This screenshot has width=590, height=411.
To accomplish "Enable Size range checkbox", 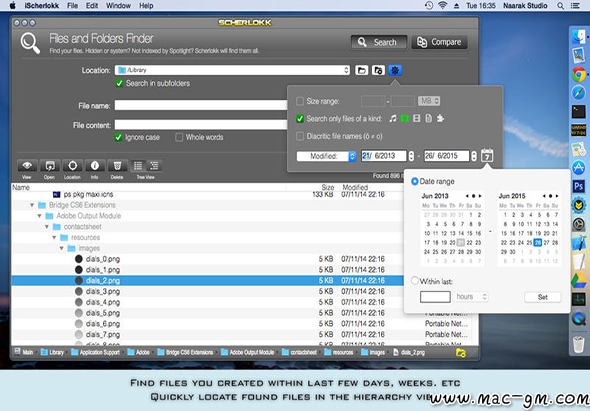I will pyautogui.click(x=300, y=101).
